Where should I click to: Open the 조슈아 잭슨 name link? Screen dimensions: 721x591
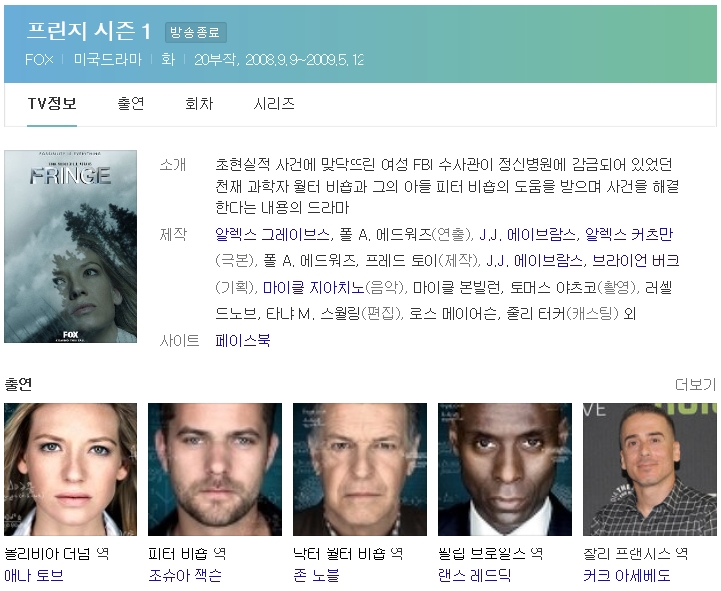185,576
